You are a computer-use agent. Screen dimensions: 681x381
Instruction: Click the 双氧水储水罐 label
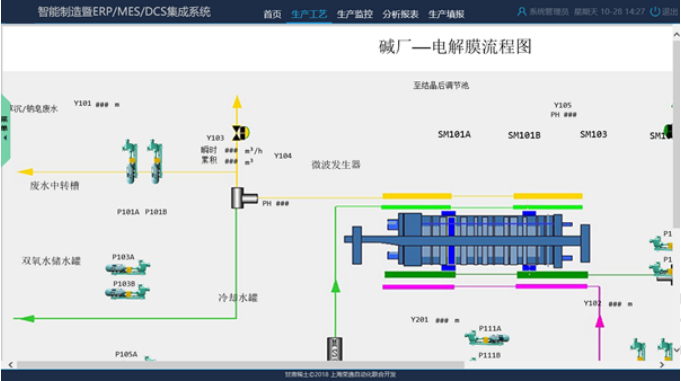[51, 261]
